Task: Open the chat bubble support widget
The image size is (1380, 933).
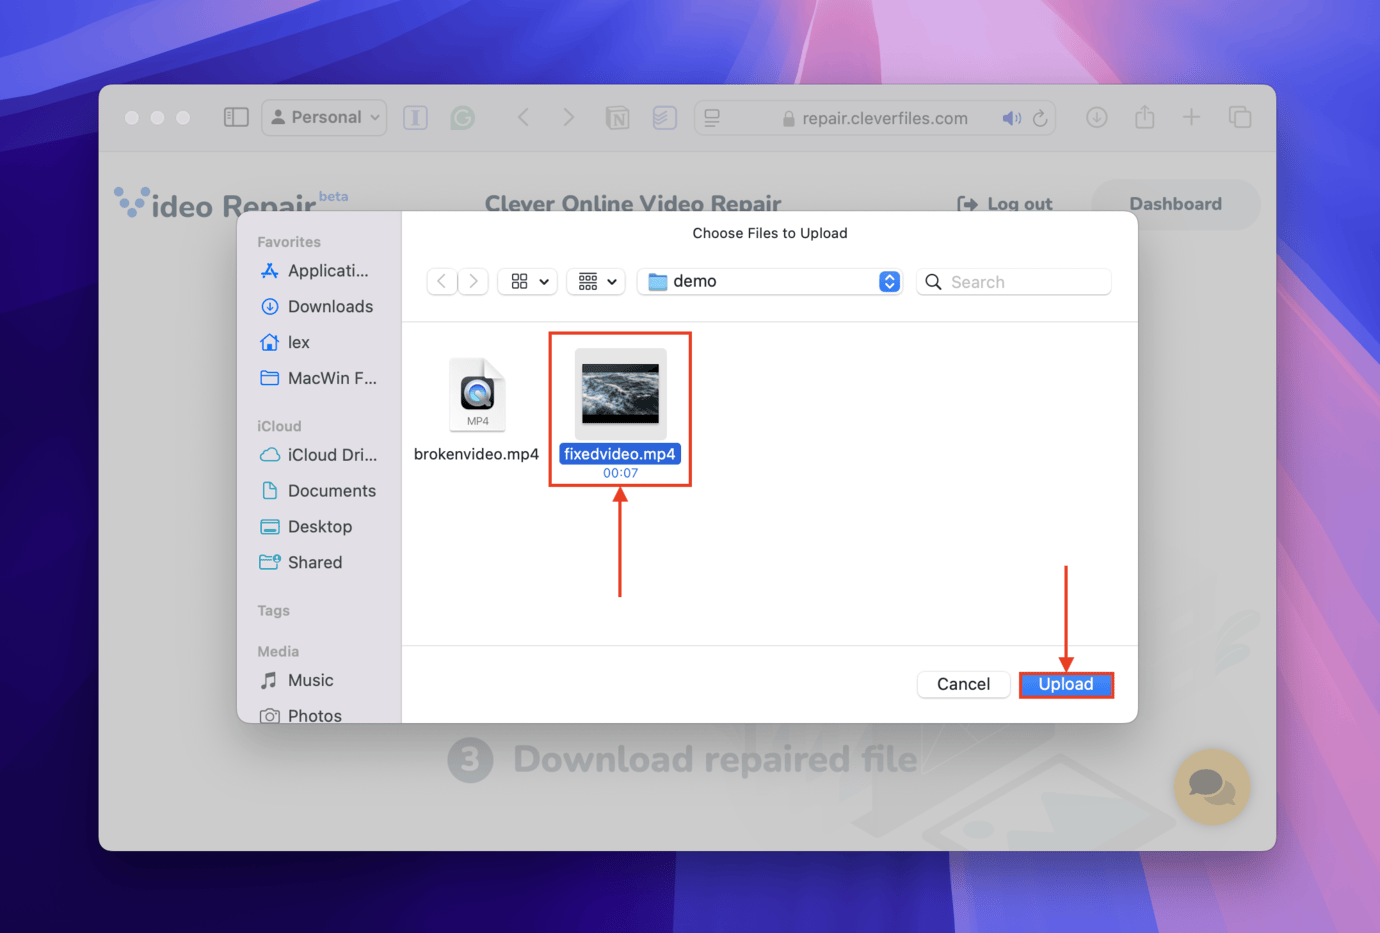Action: tap(1212, 786)
